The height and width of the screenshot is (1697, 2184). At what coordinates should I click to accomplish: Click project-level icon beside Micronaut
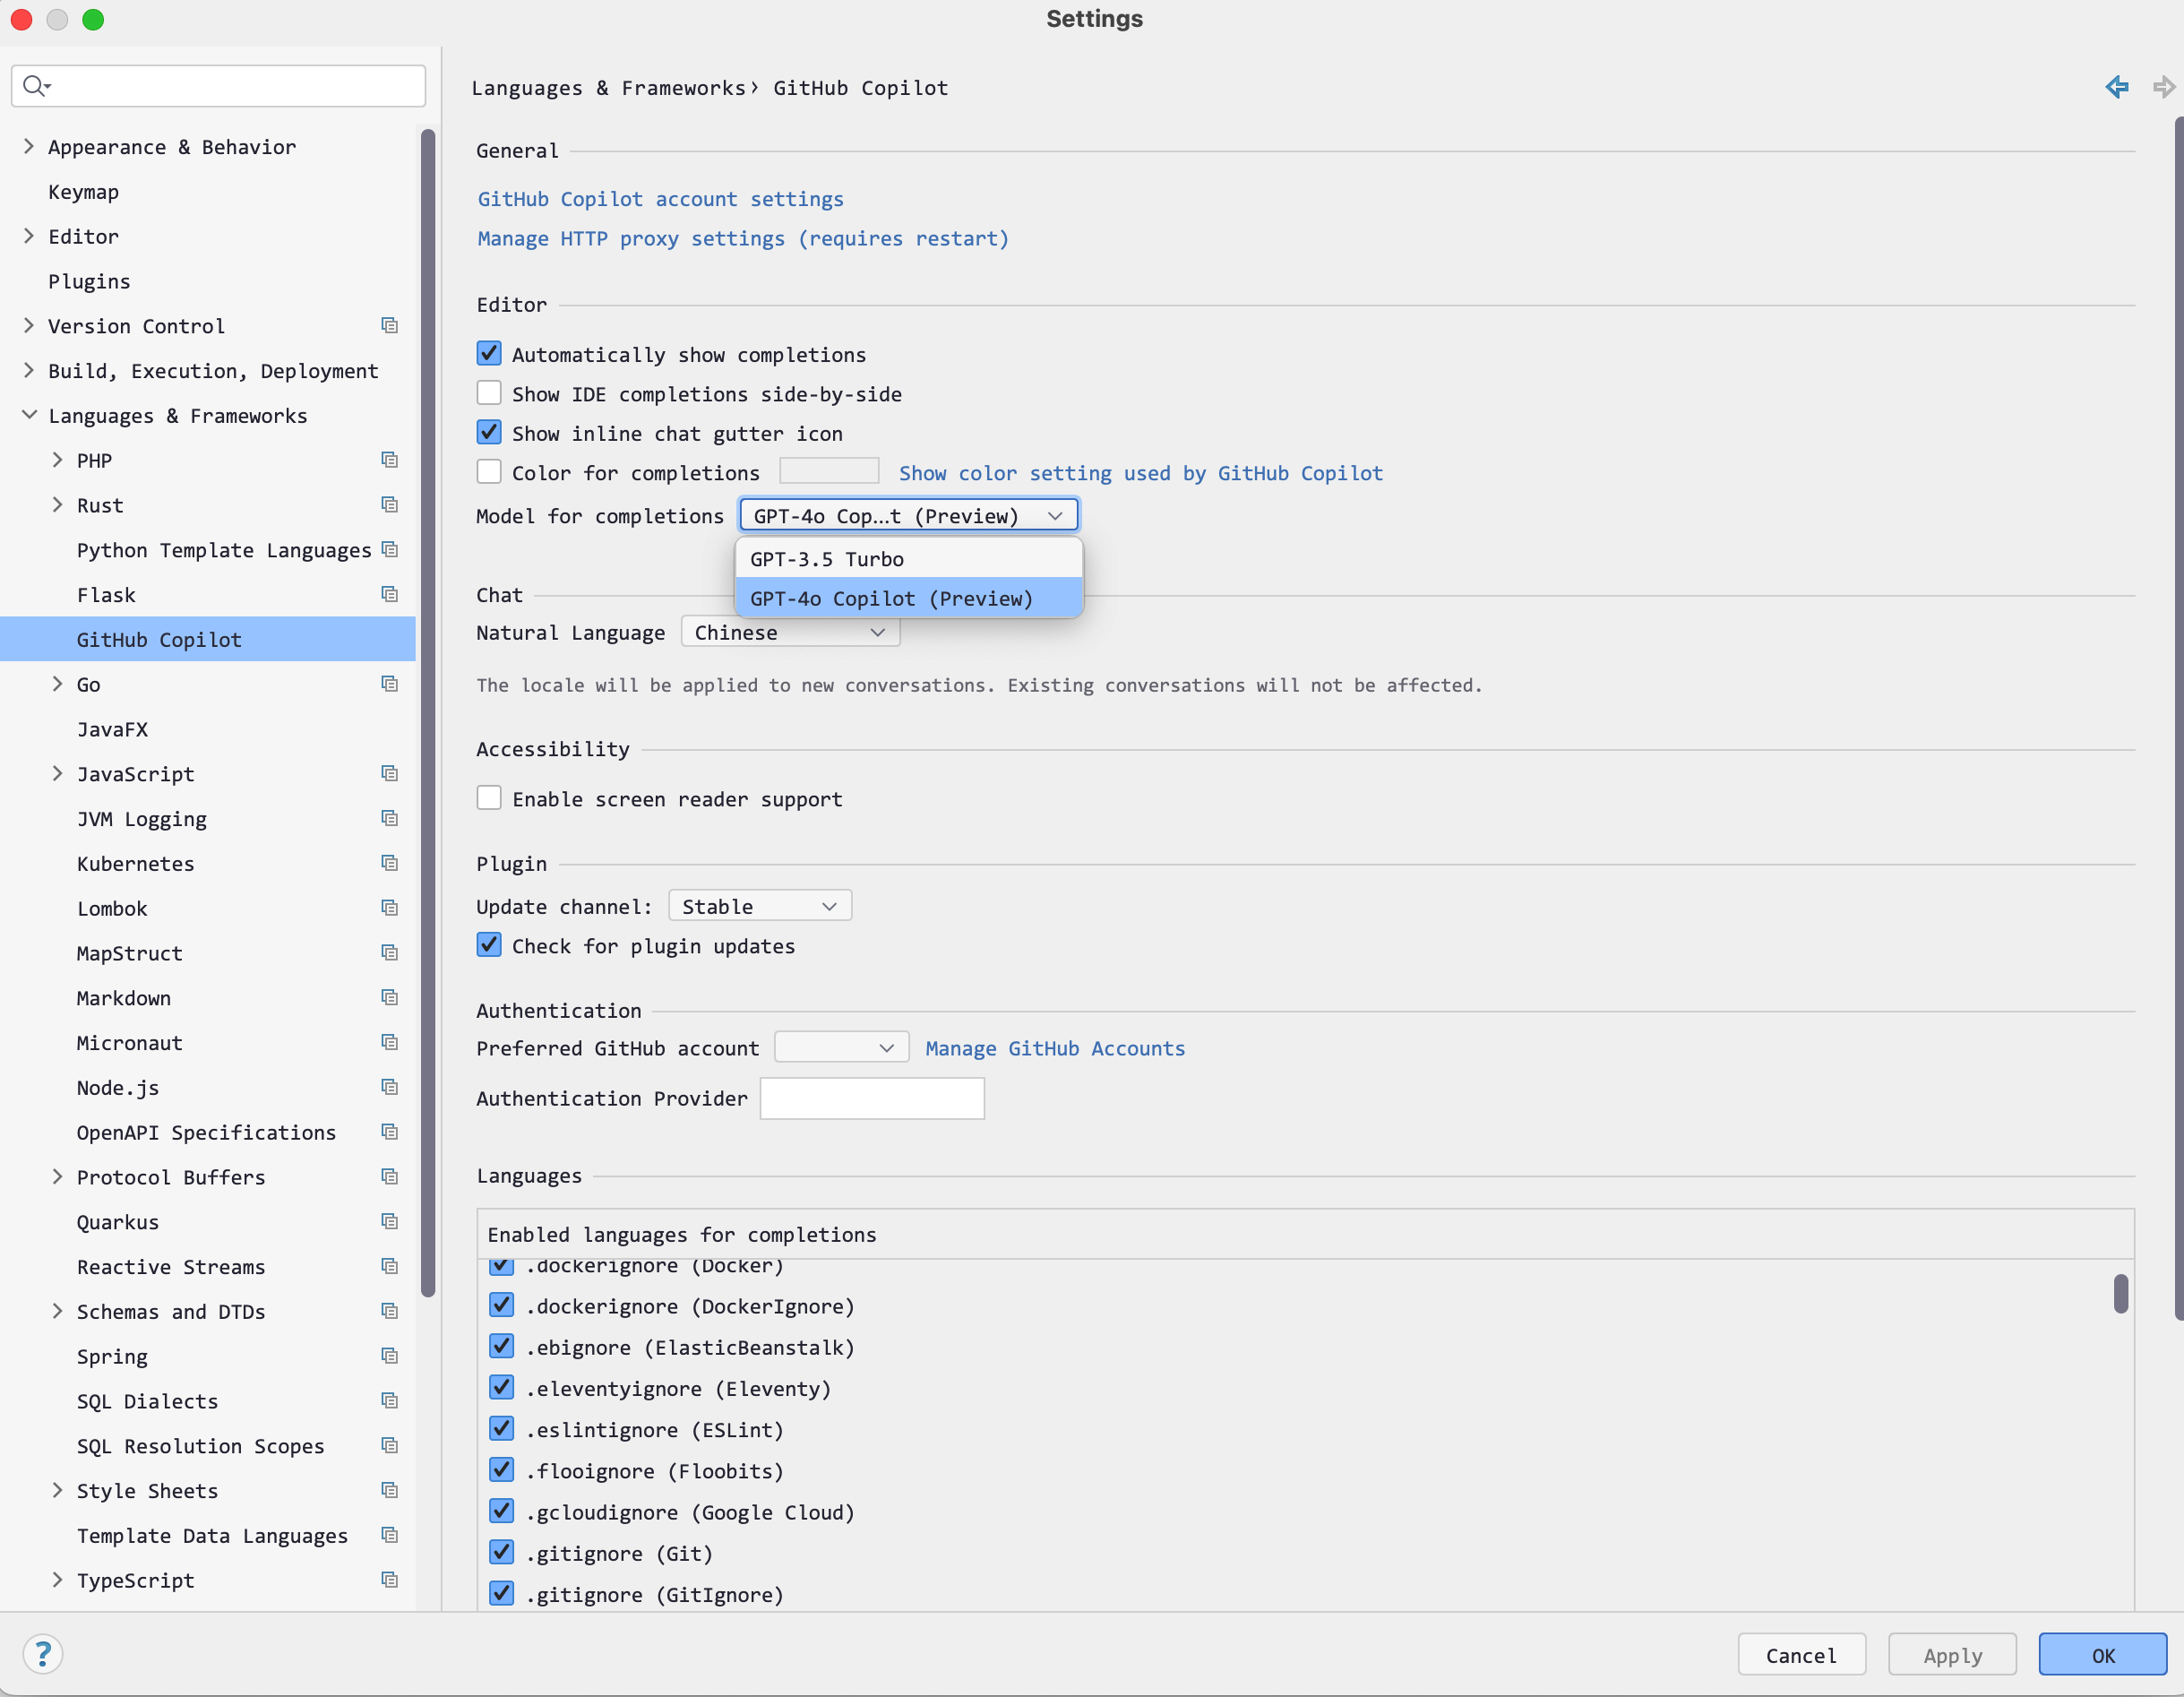click(x=390, y=1043)
